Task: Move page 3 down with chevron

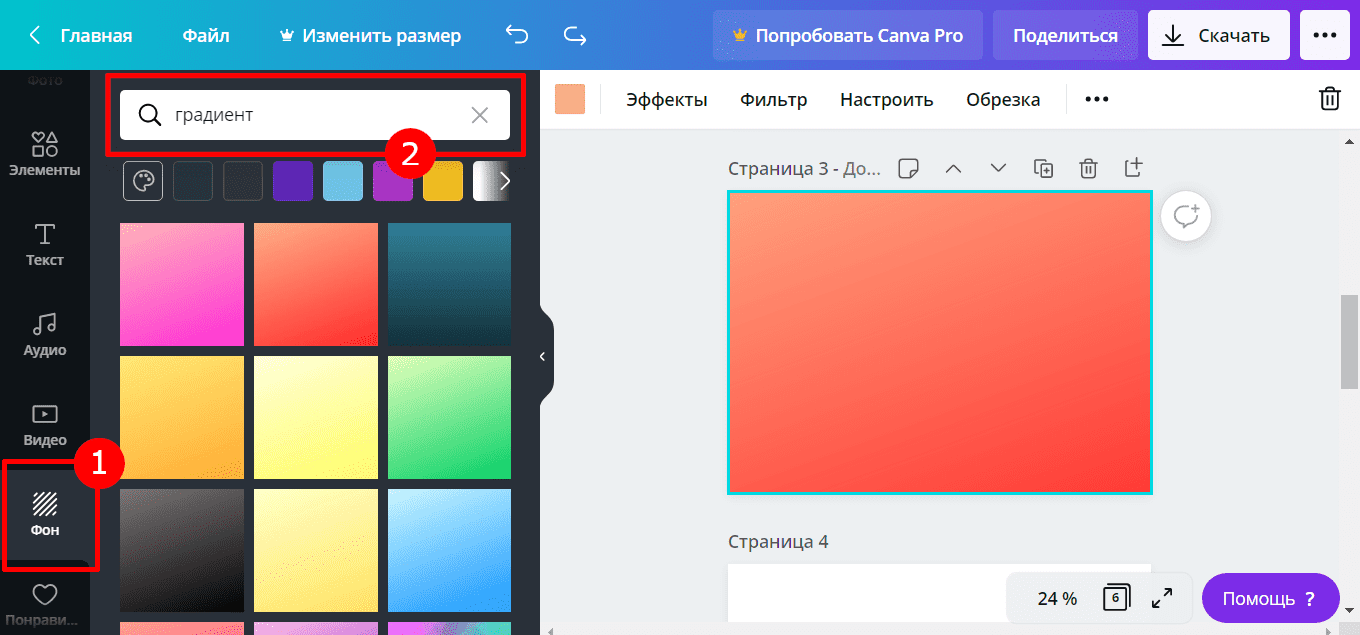Action: click(x=998, y=169)
